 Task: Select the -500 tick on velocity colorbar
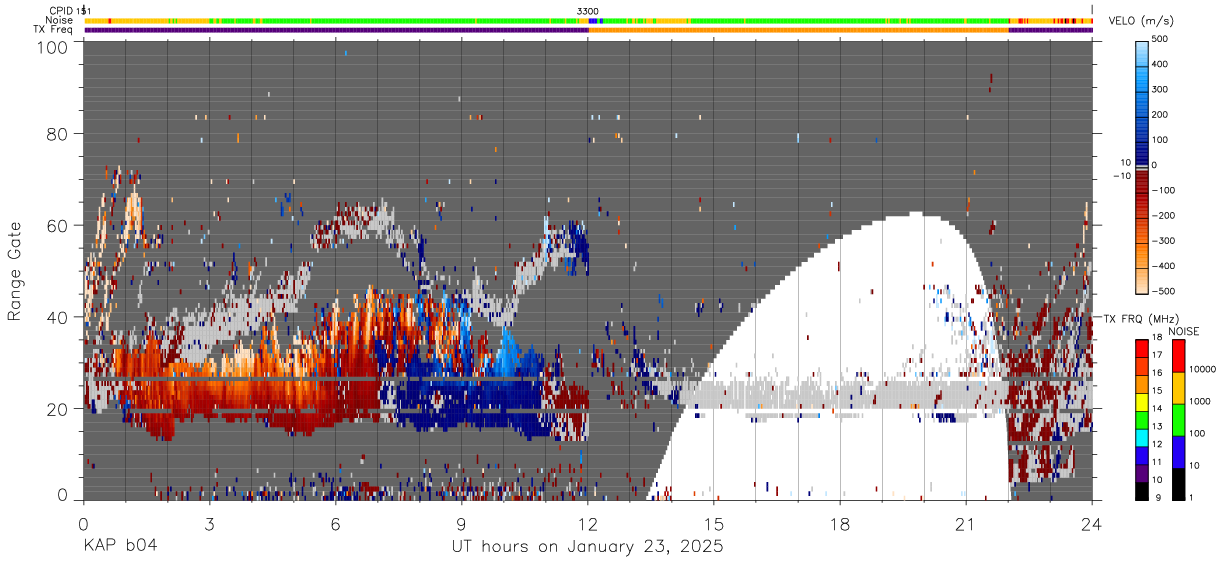pos(1164,292)
